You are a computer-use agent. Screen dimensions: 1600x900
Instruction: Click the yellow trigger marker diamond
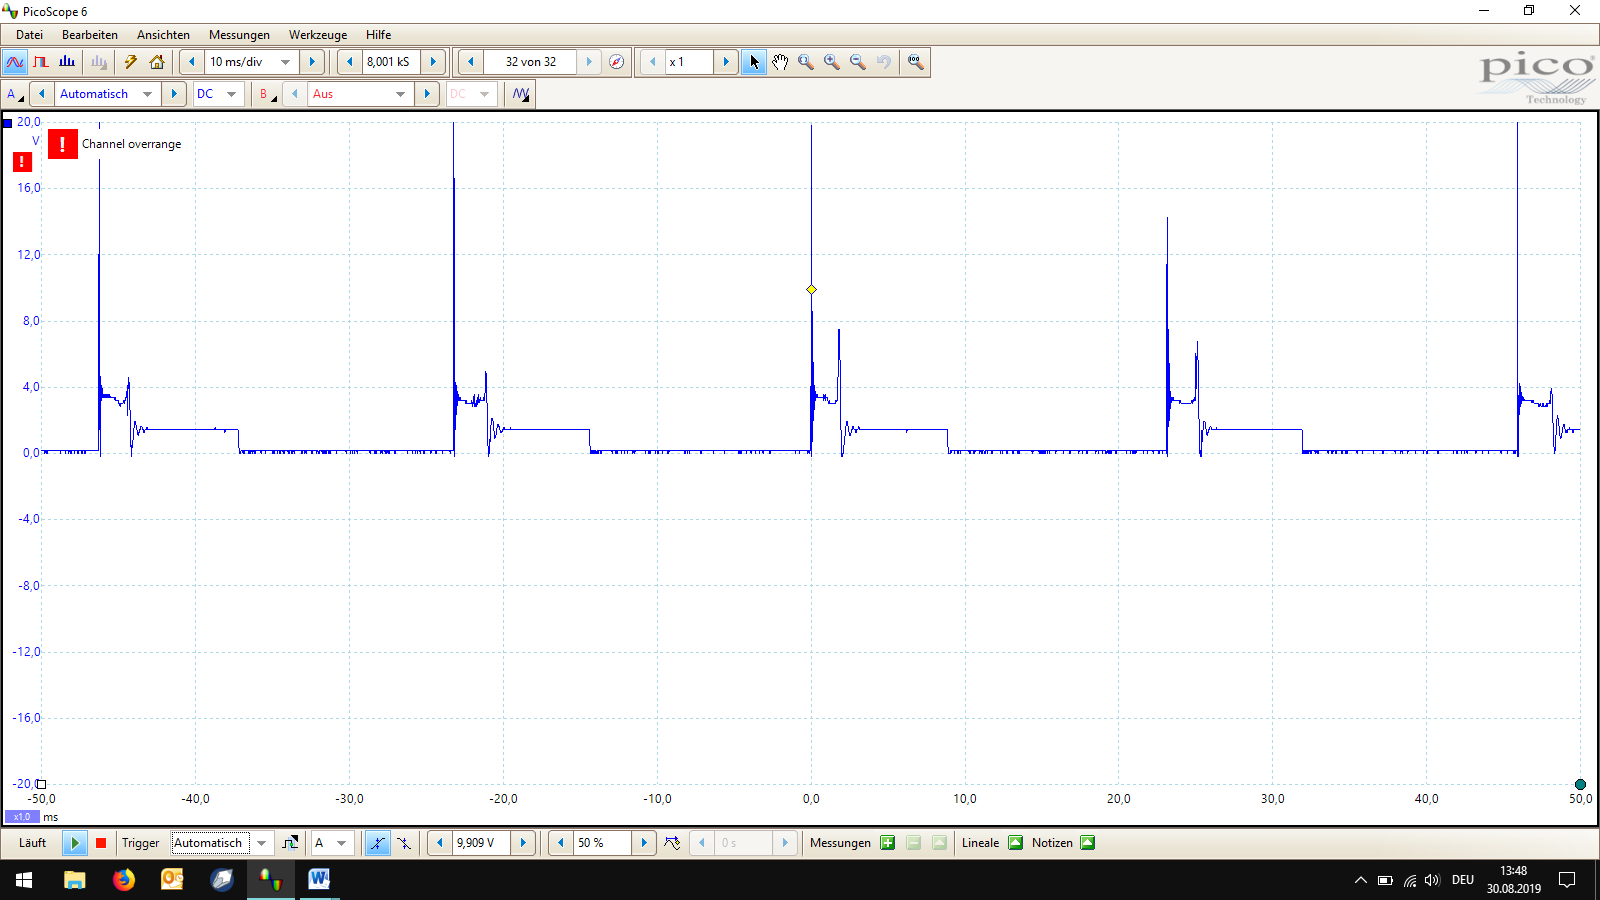click(811, 290)
